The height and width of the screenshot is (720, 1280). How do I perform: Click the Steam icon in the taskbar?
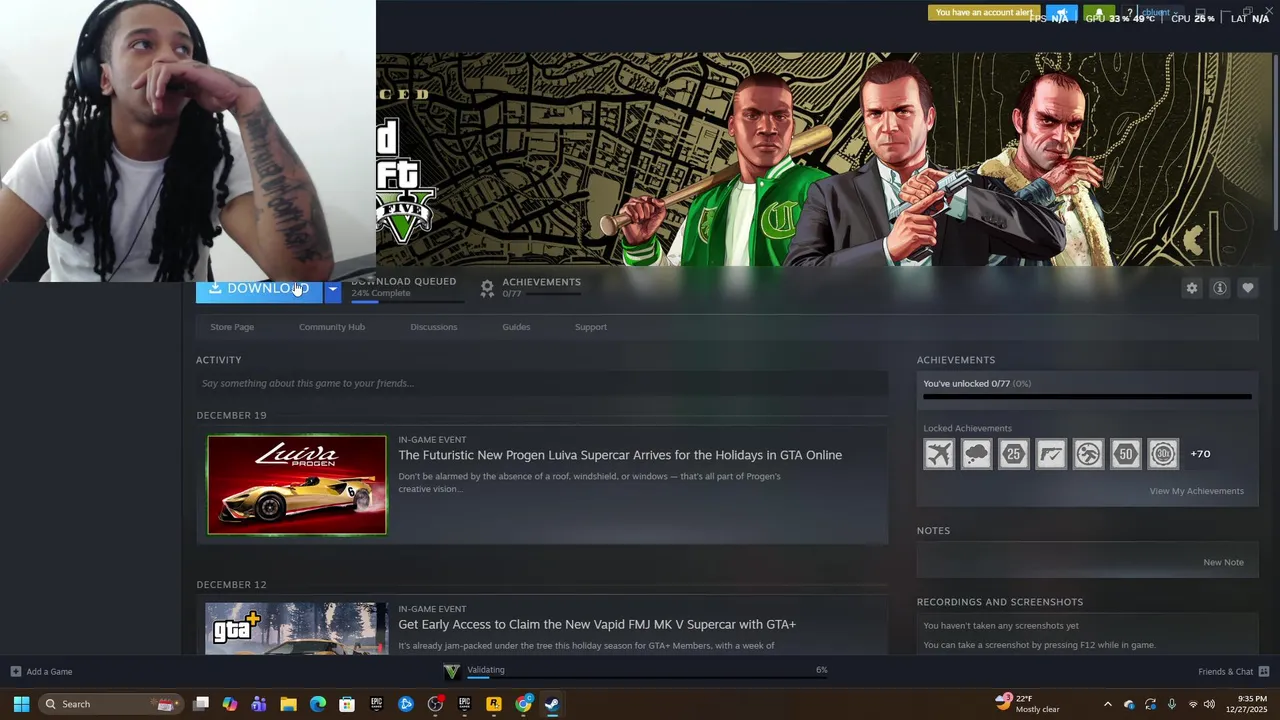[552, 704]
